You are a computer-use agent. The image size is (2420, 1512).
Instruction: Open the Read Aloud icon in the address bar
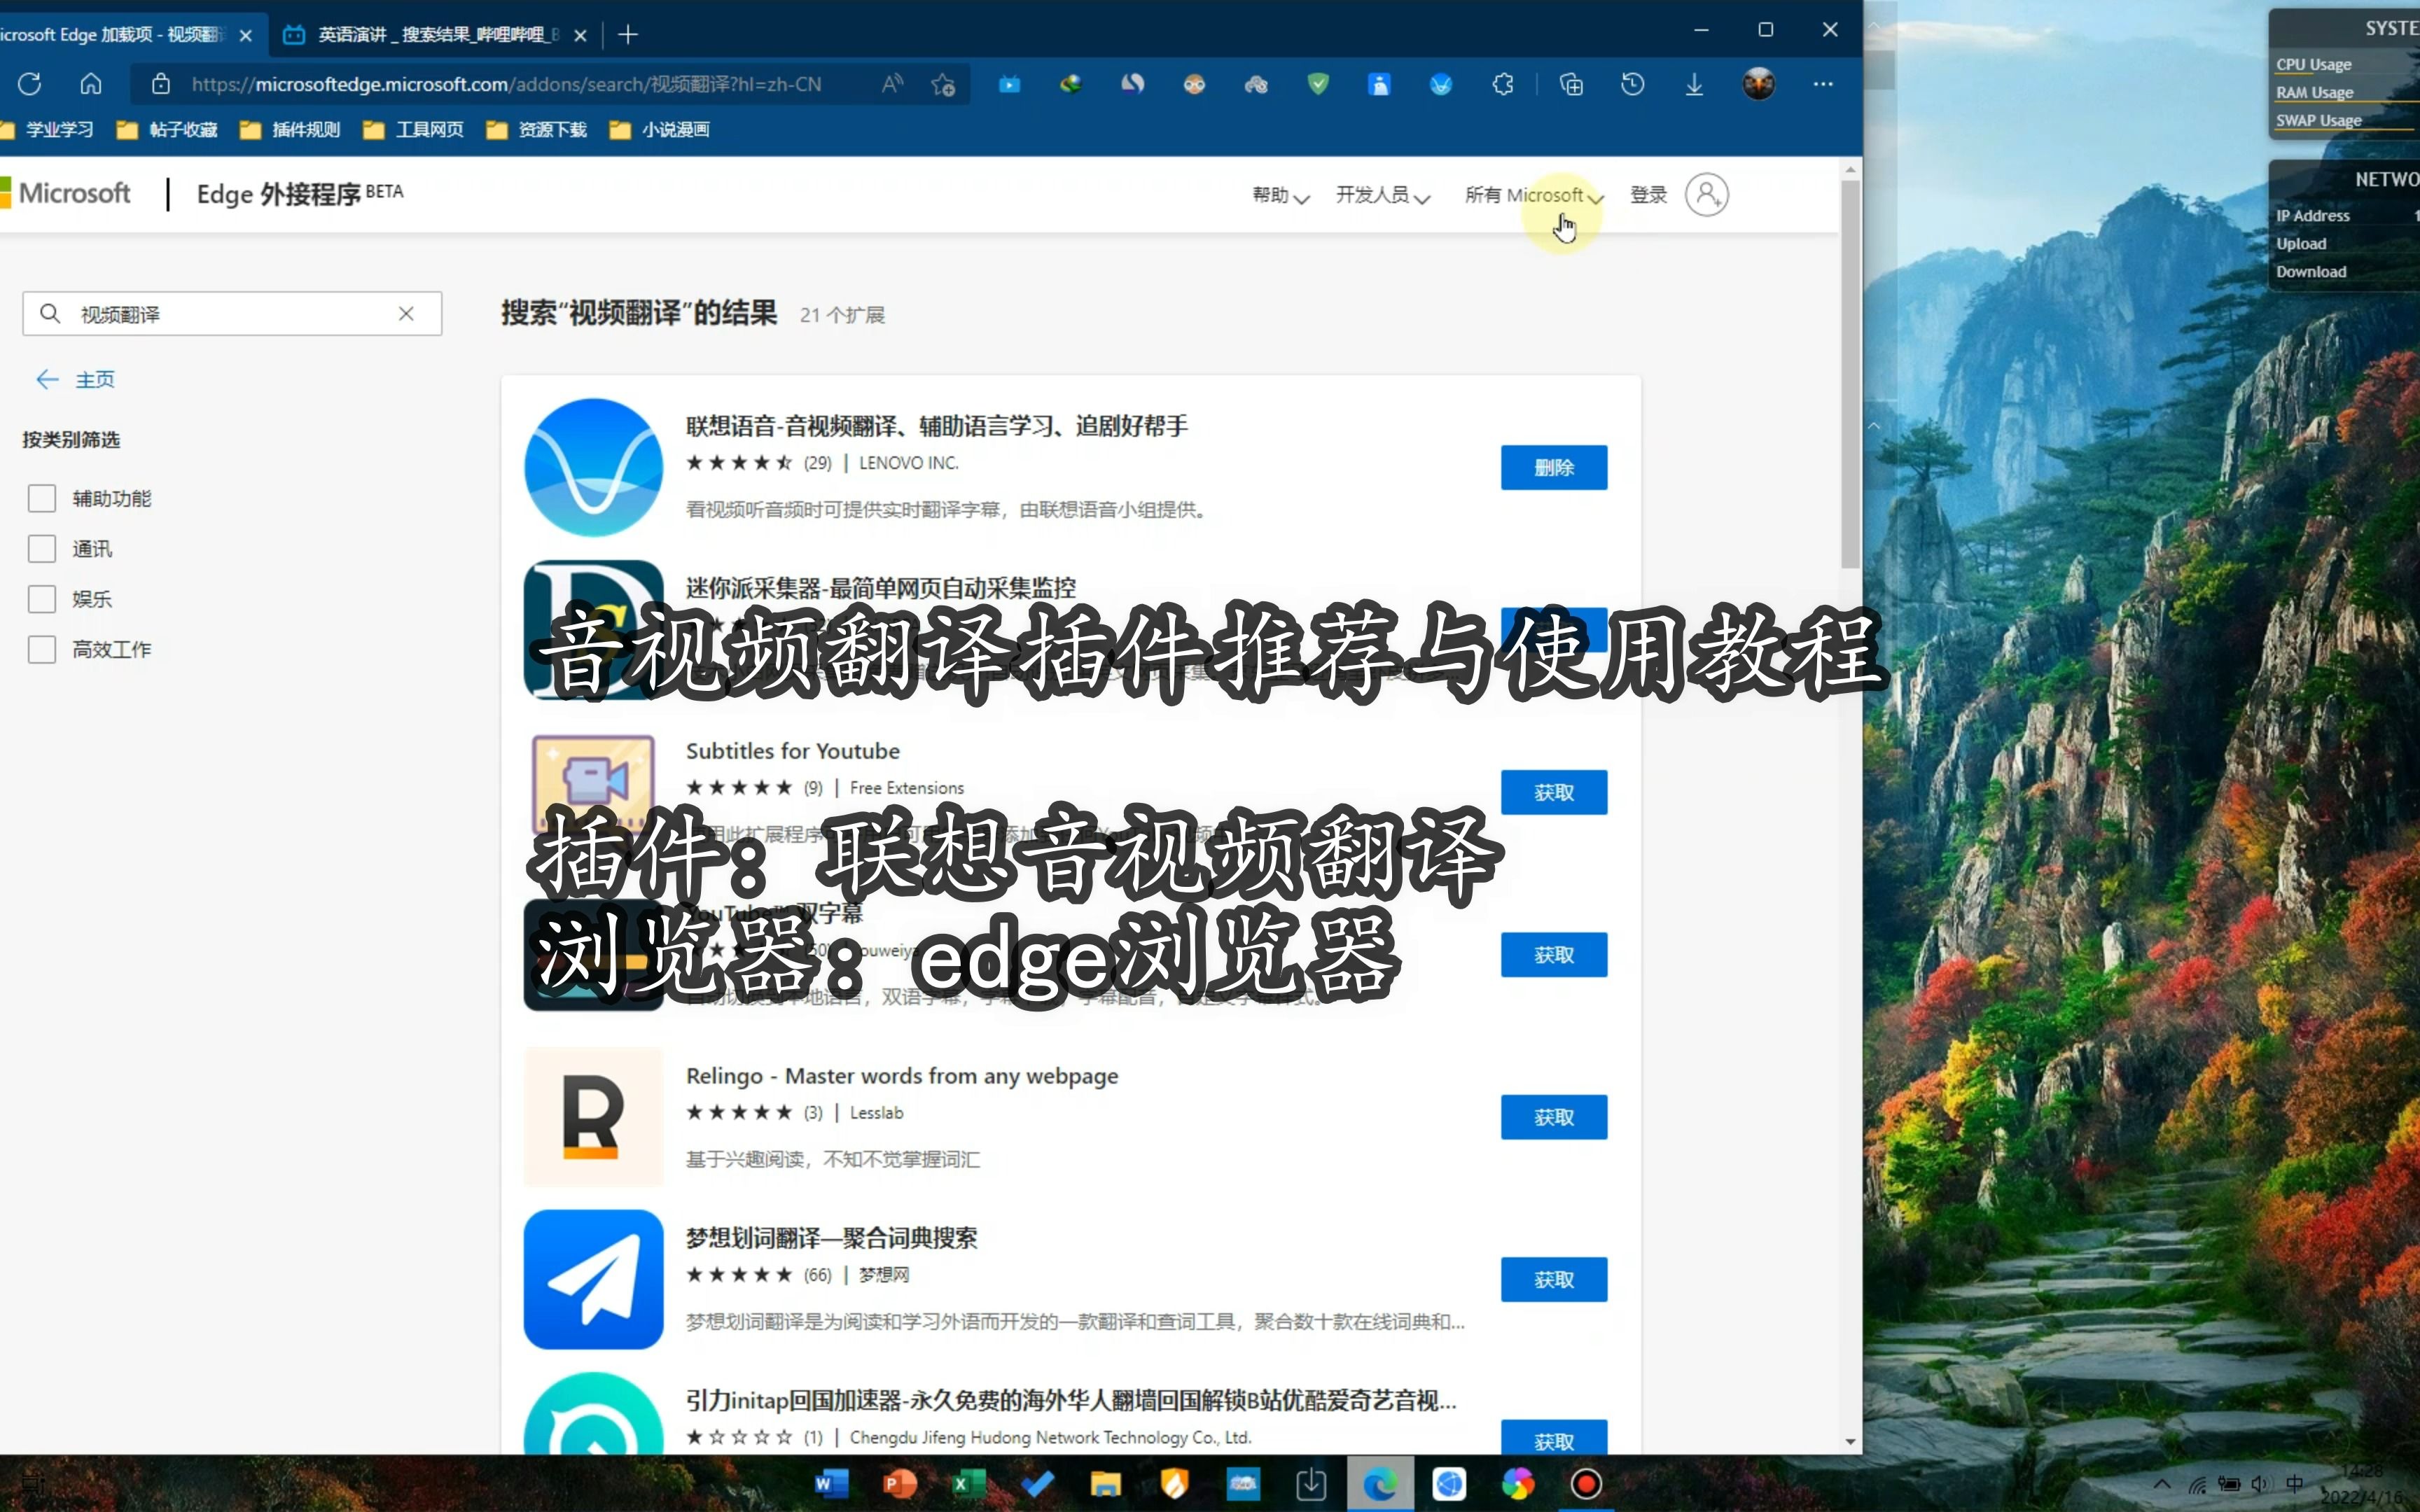892,84
